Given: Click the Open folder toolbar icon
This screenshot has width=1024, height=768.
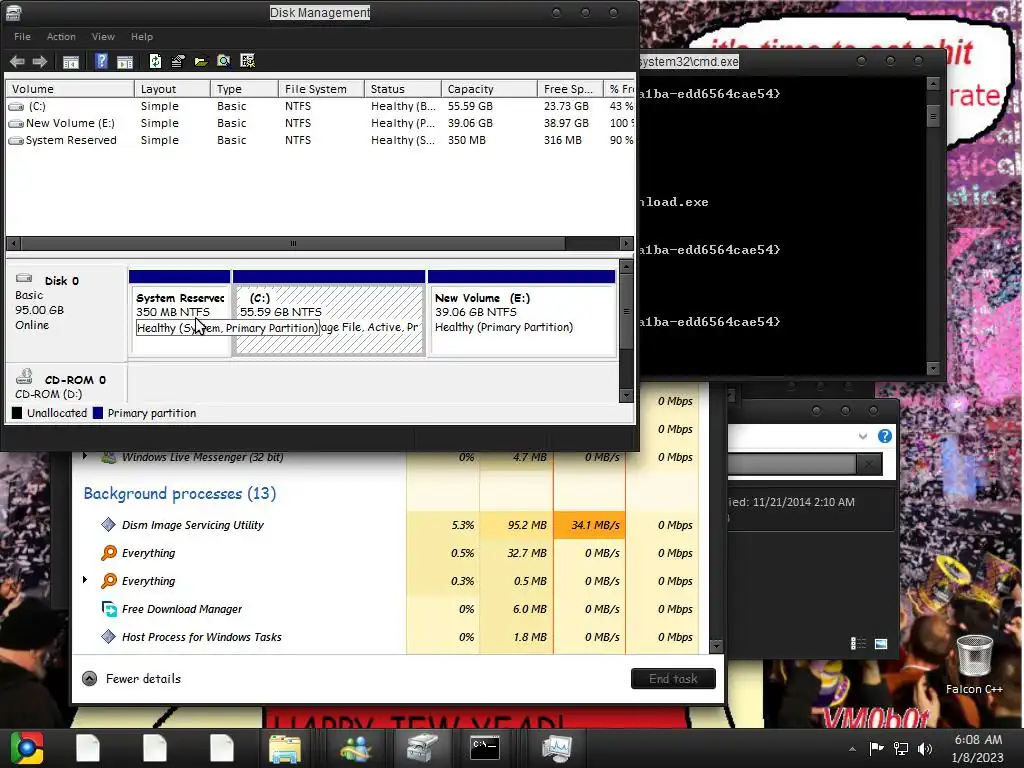Looking at the screenshot, I should 200,61.
